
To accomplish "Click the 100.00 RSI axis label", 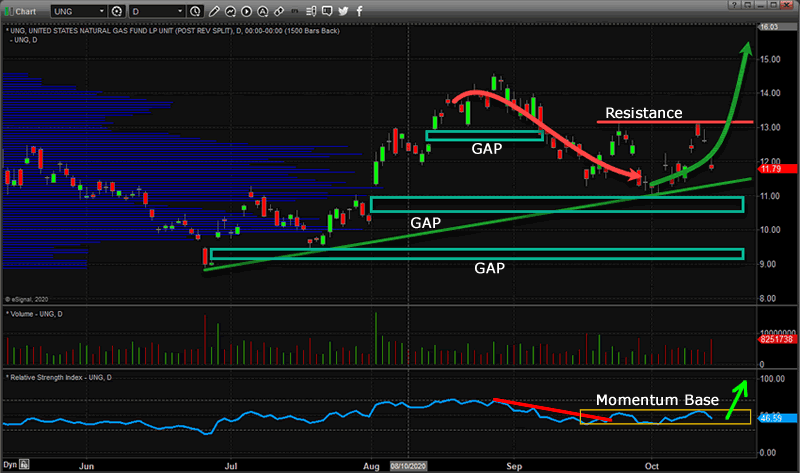I will 772,379.
